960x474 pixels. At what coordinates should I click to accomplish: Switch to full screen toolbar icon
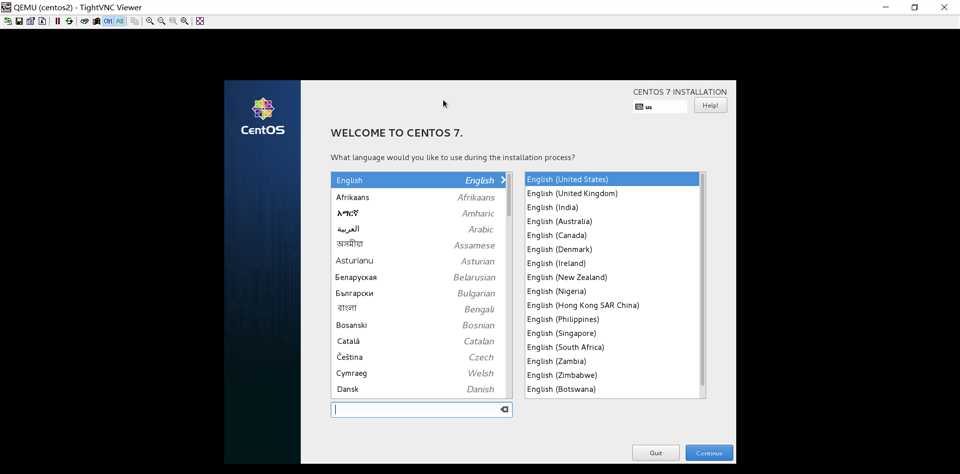(200, 21)
